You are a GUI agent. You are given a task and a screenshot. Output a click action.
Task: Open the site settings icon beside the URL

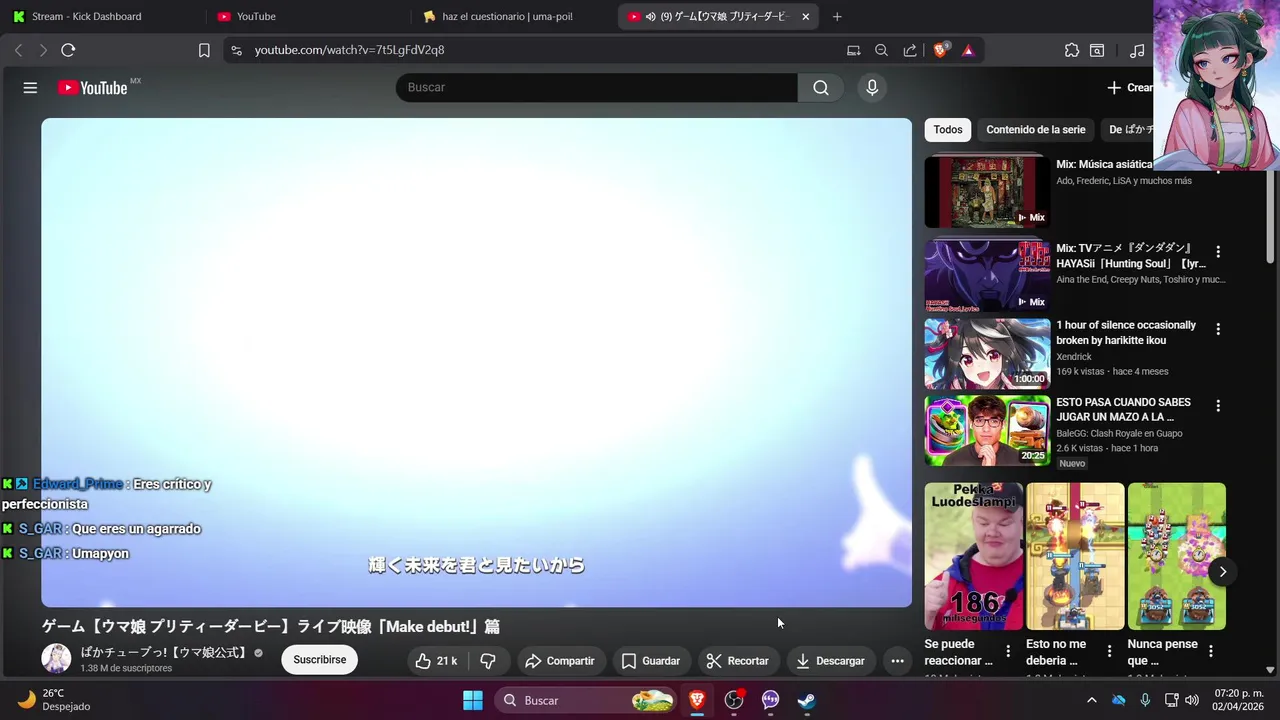click(x=236, y=50)
